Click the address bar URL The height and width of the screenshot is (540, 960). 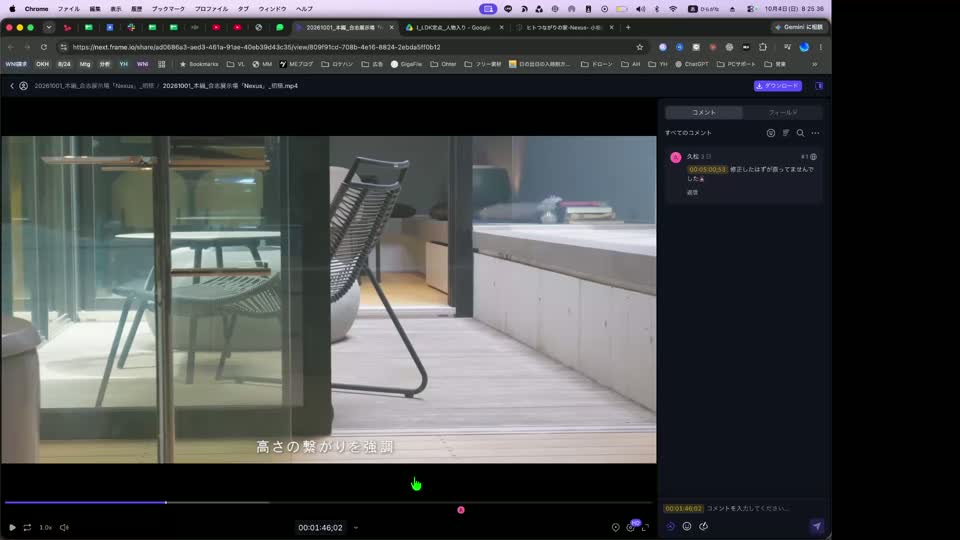[256, 47]
